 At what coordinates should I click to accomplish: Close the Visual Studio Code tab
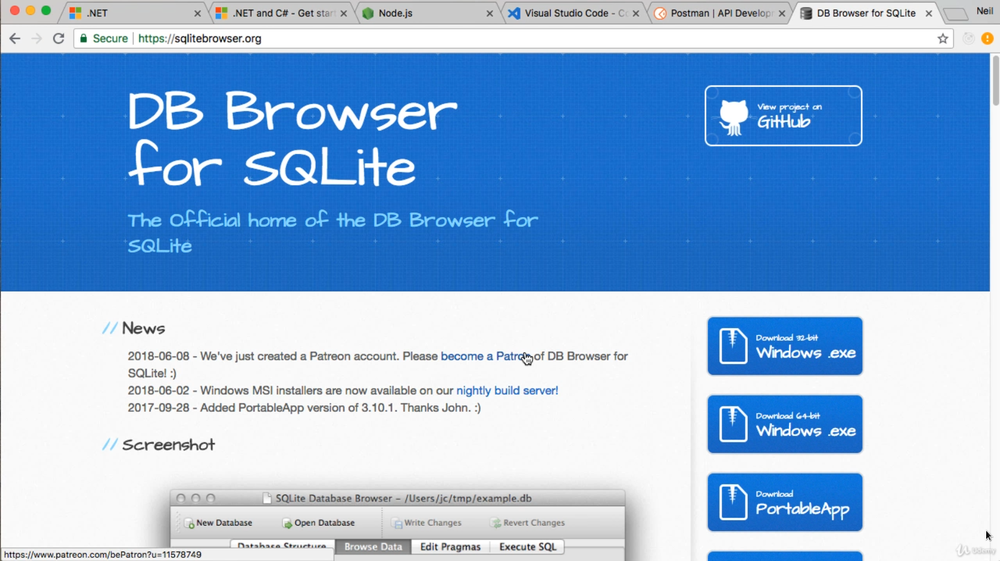(636, 13)
